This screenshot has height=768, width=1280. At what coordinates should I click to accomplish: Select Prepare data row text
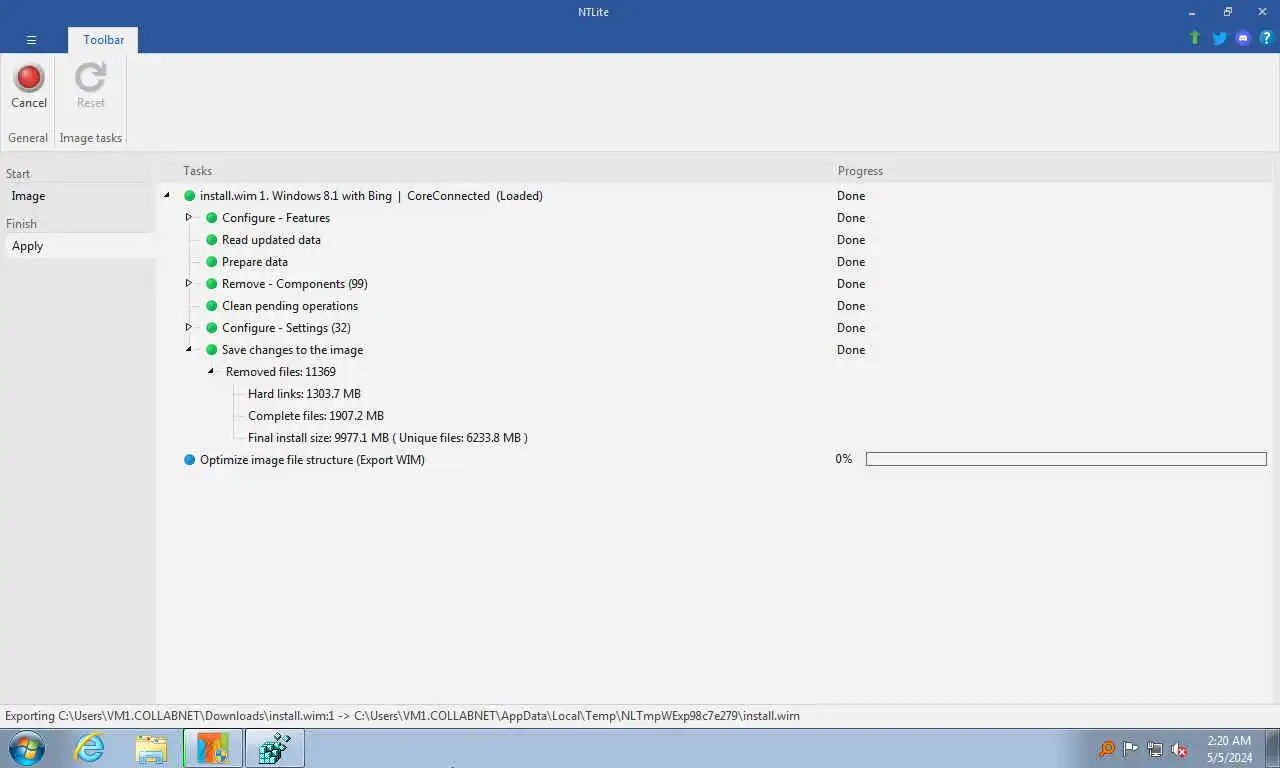point(255,262)
